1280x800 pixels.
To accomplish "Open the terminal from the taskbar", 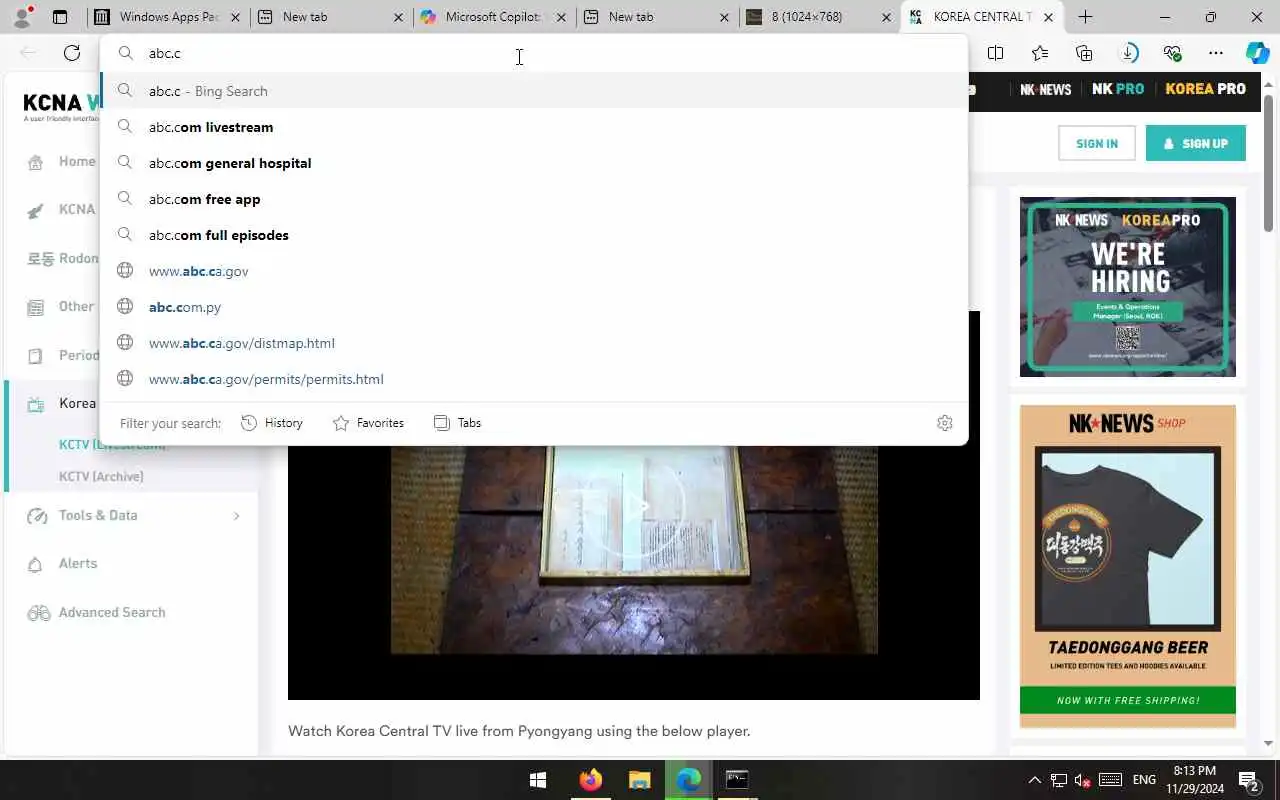I will [x=737, y=780].
